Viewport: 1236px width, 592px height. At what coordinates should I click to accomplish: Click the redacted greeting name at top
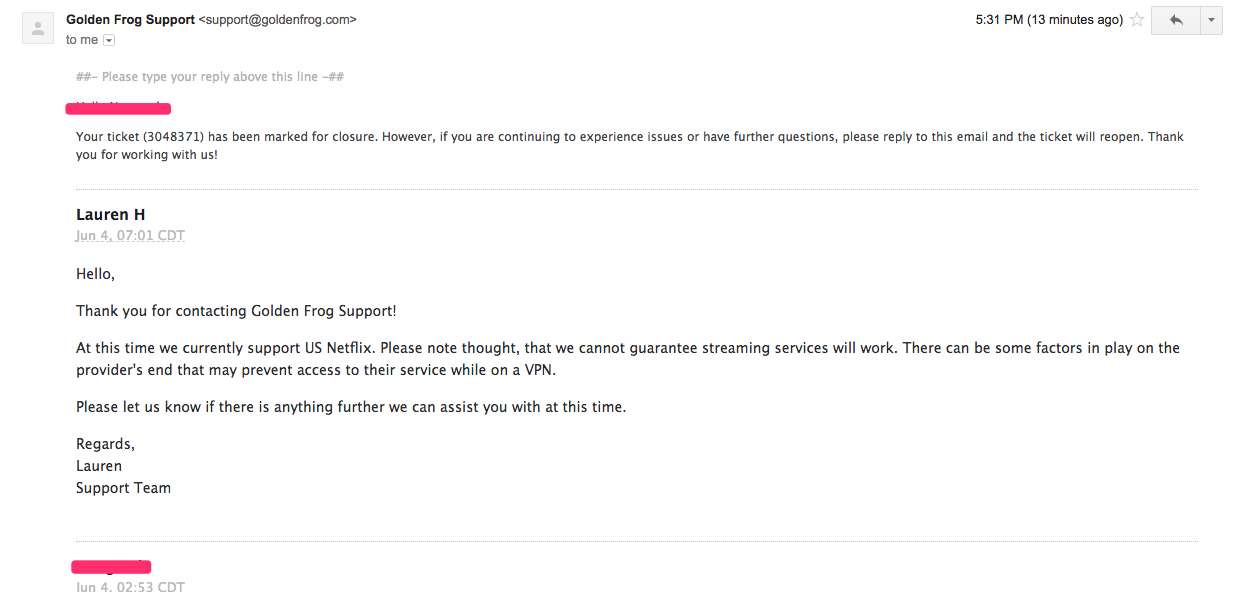point(118,107)
